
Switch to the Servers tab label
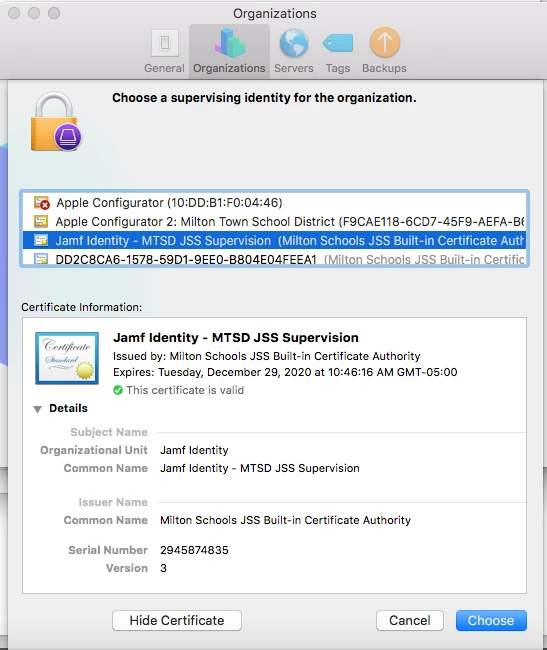294,68
